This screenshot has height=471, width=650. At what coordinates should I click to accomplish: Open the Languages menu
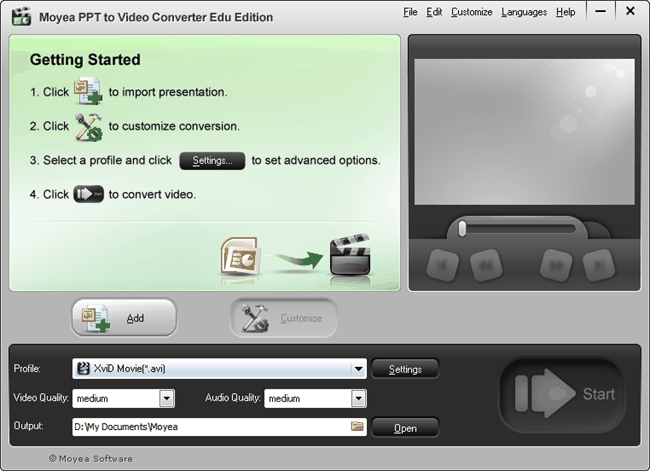[x=524, y=12]
